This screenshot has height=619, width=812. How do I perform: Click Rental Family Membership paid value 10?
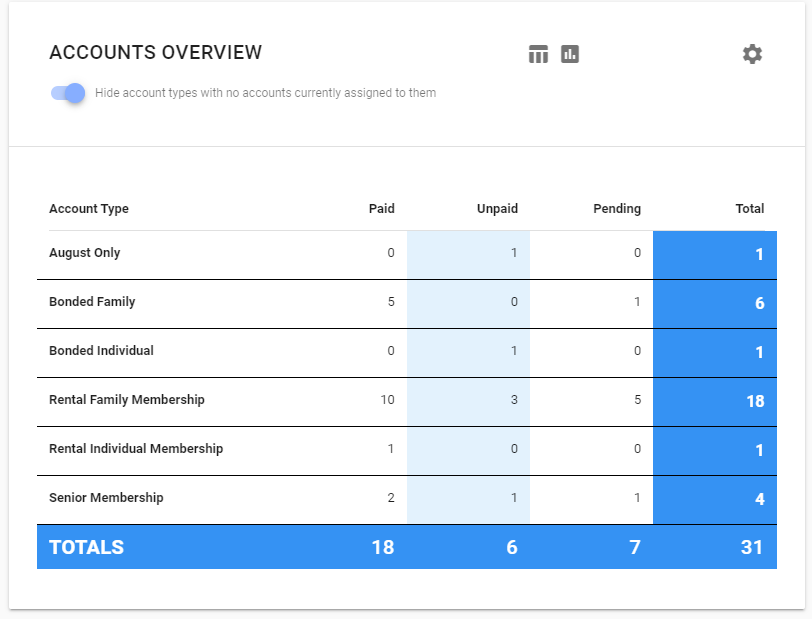tap(387, 400)
